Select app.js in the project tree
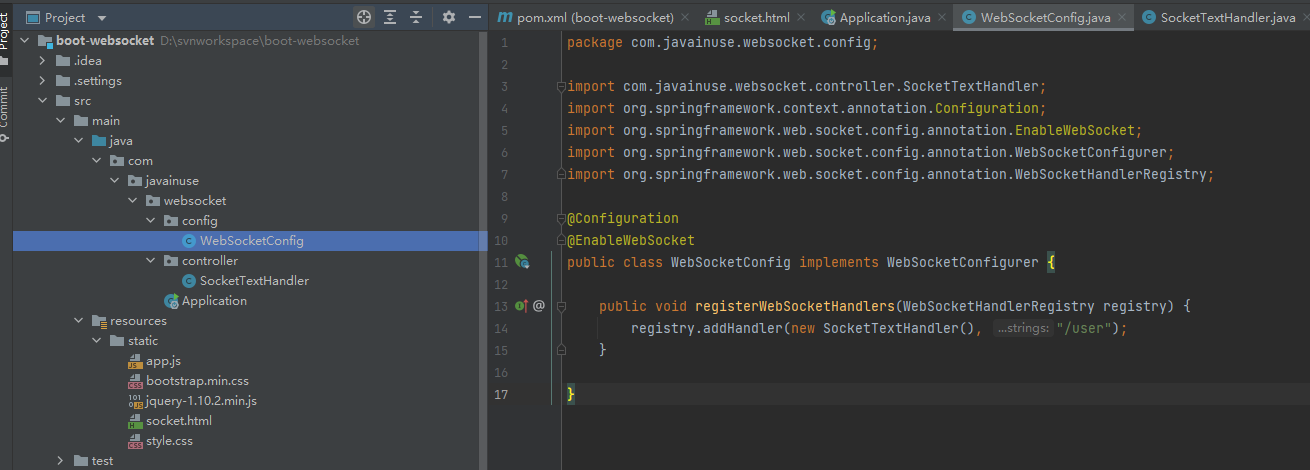Image resolution: width=1310 pixels, height=470 pixels. pos(163,361)
